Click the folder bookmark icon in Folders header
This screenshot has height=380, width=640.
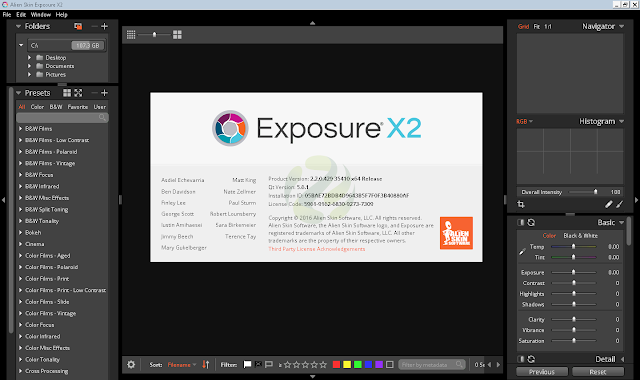(x=78, y=26)
